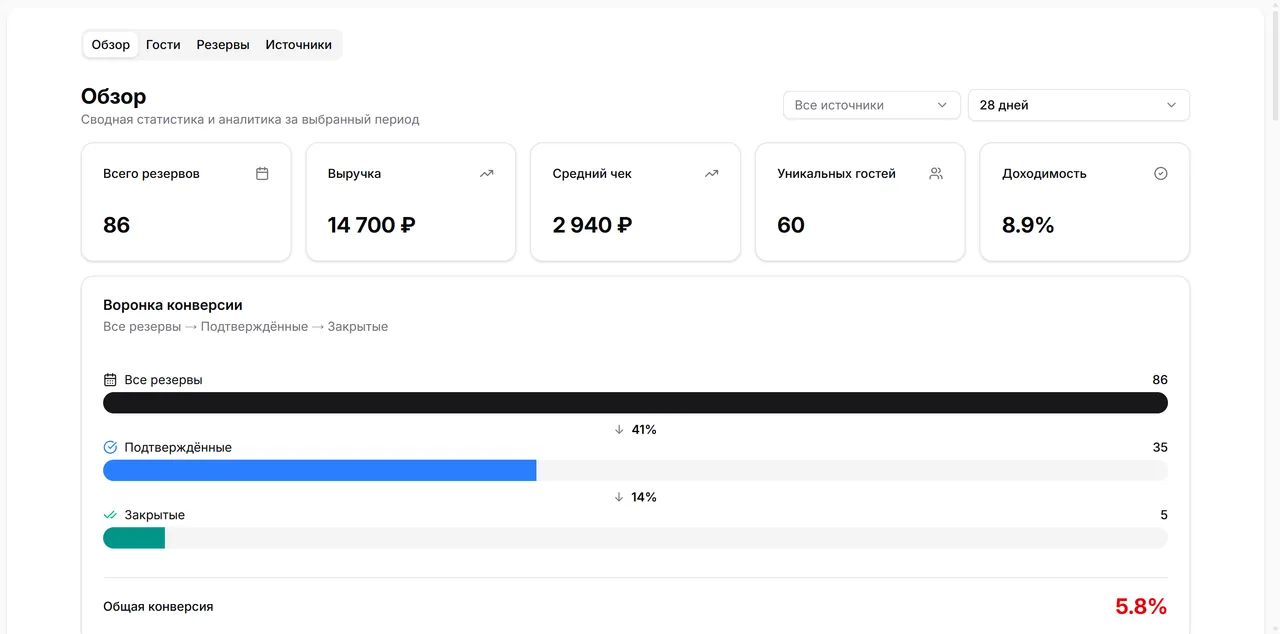Click down arrow icon next to 41%
The height and width of the screenshot is (634, 1280).
(619, 429)
